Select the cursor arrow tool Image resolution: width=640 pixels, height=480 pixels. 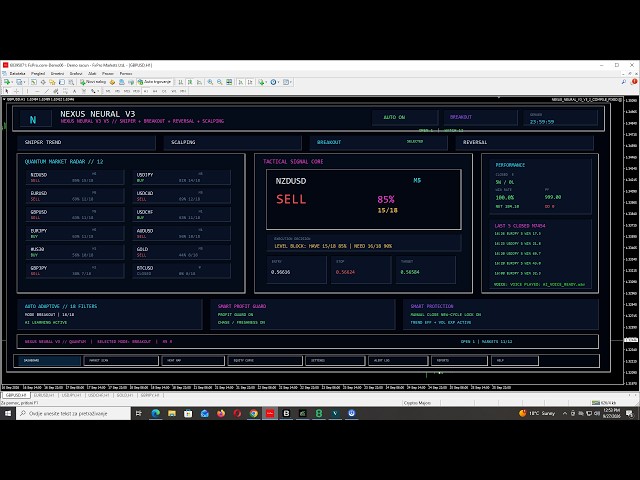click(7, 91)
